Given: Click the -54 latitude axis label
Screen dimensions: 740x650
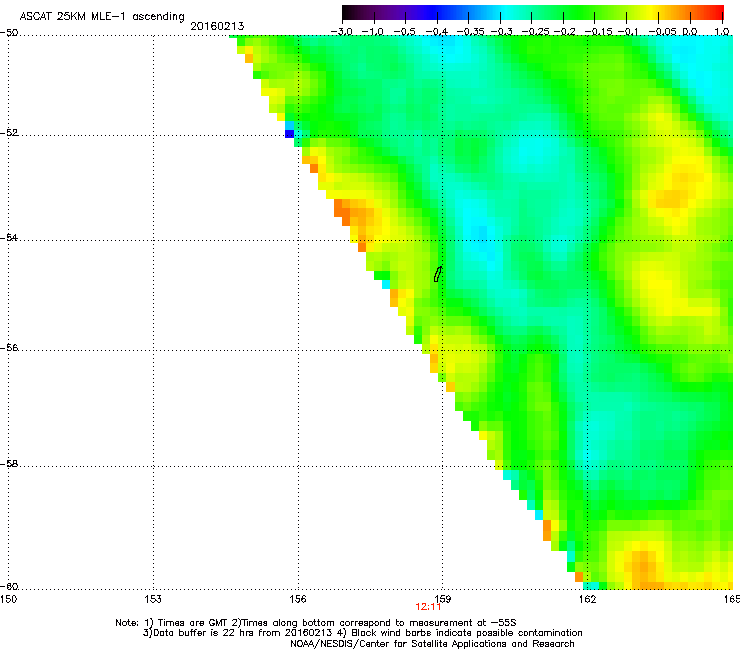Looking at the screenshot, I should [x=9, y=237].
